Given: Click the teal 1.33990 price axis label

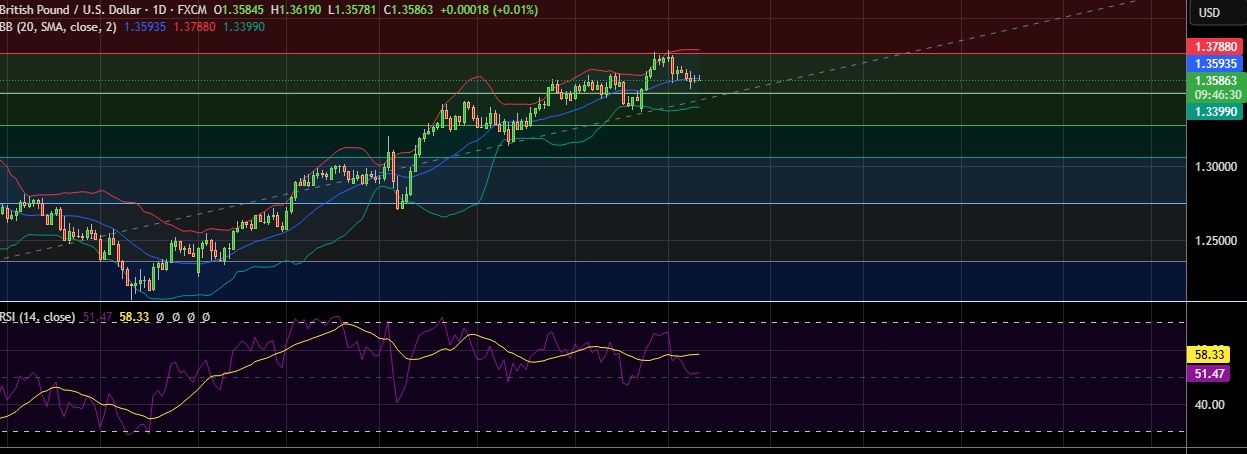Looking at the screenshot, I should coord(1213,112).
